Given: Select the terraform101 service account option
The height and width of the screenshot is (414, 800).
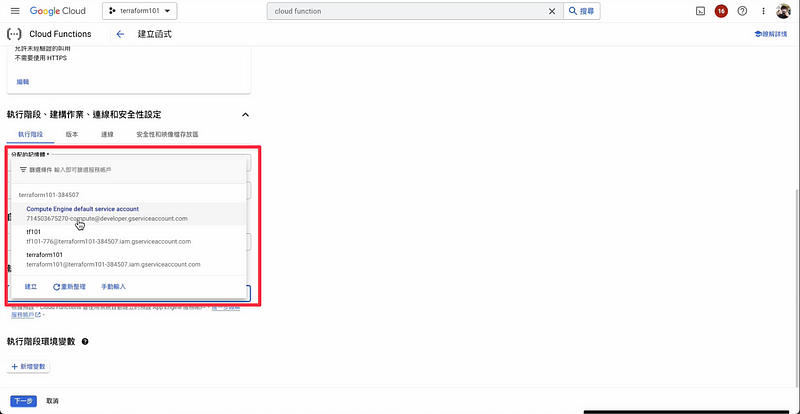Looking at the screenshot, I should [129, 259].
